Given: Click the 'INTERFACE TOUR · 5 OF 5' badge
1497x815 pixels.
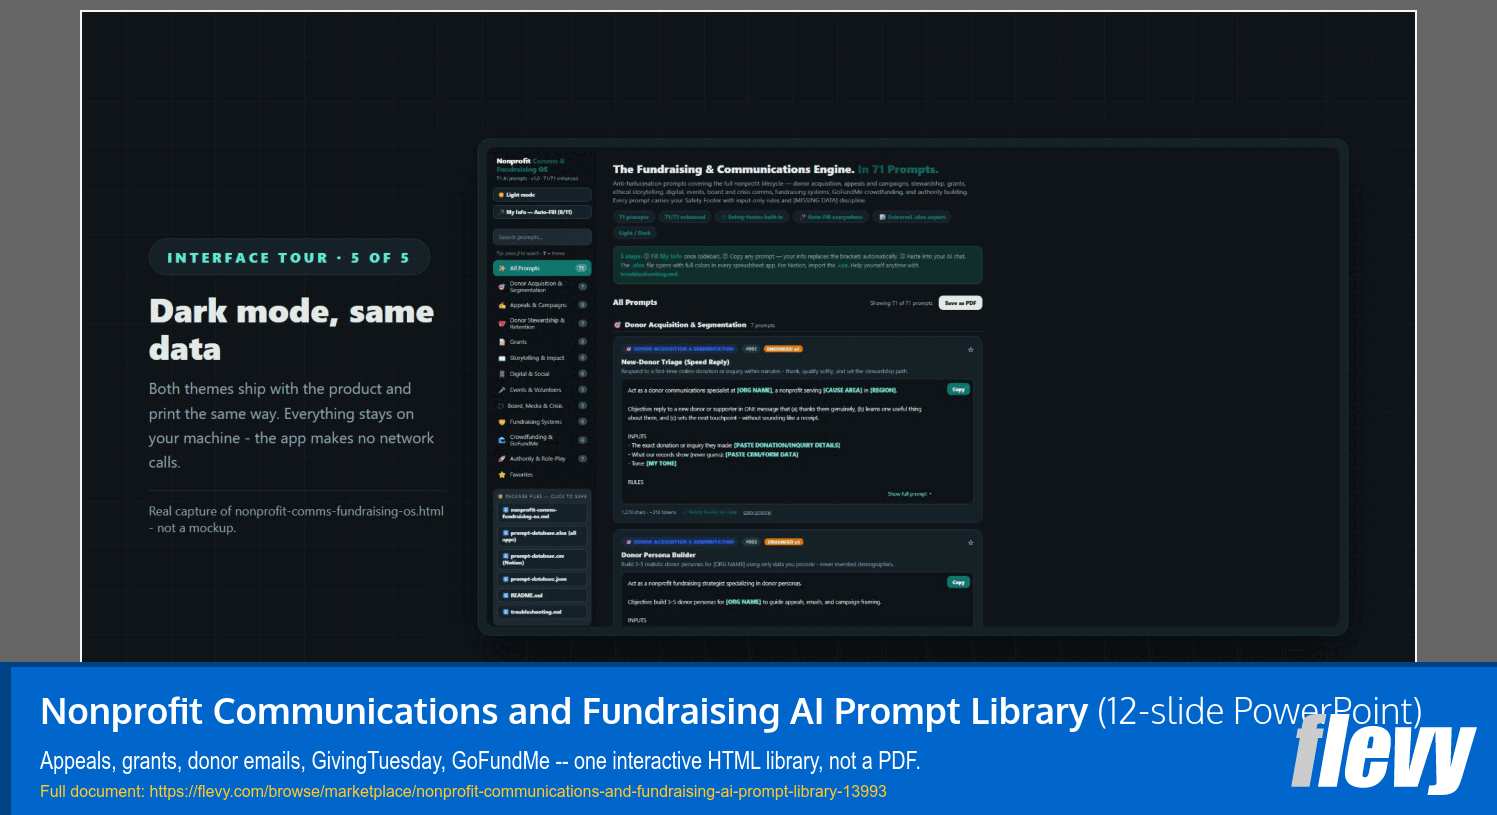Looking at the screenshot, I should [x=289, y=258].
